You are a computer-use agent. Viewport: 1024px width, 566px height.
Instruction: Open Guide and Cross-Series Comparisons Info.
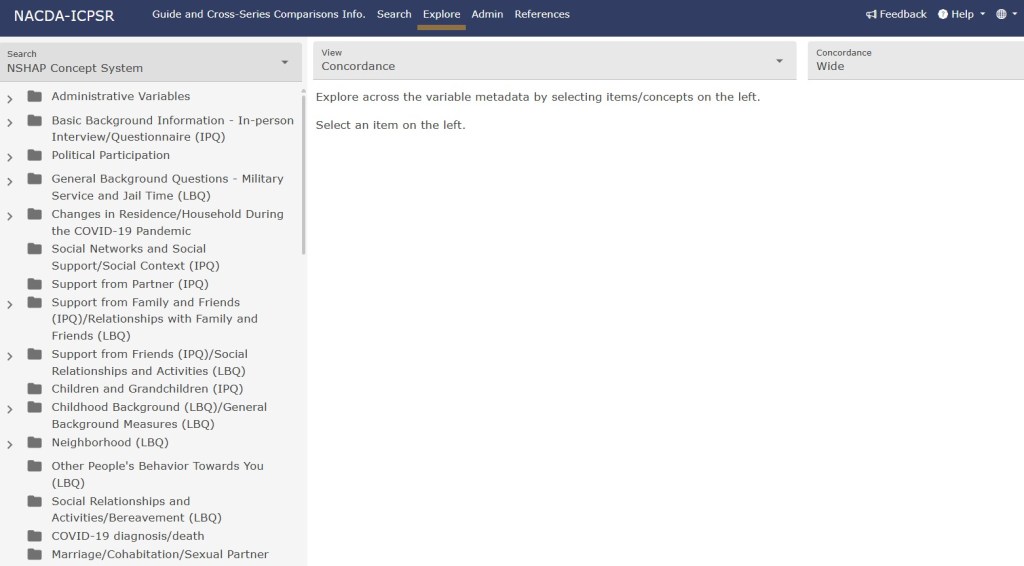coord(258,14)
